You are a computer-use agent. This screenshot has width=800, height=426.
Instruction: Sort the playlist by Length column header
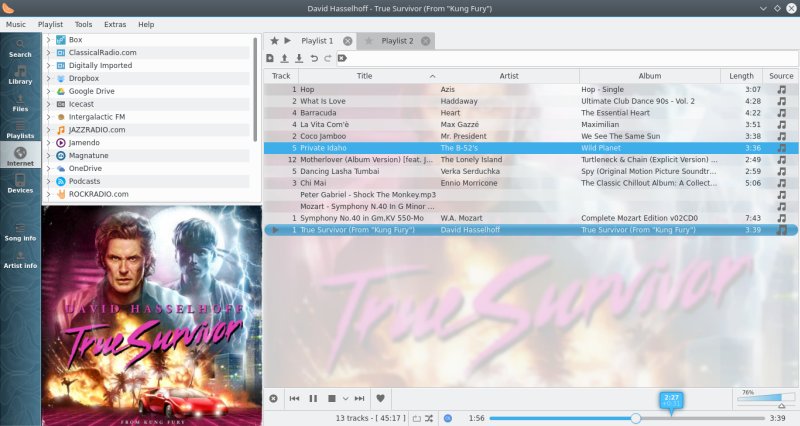[x=741, y=76]
